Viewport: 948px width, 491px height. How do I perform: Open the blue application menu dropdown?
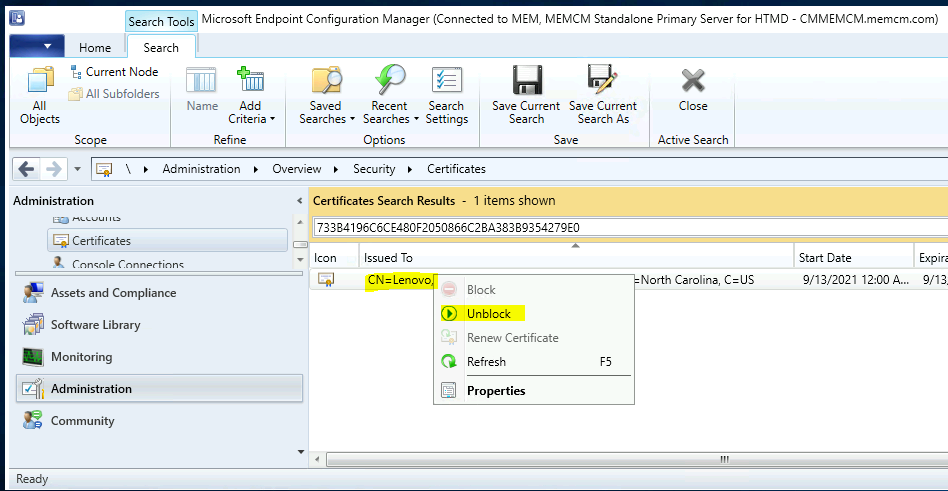pyautogui.click(x=36, y=46)
